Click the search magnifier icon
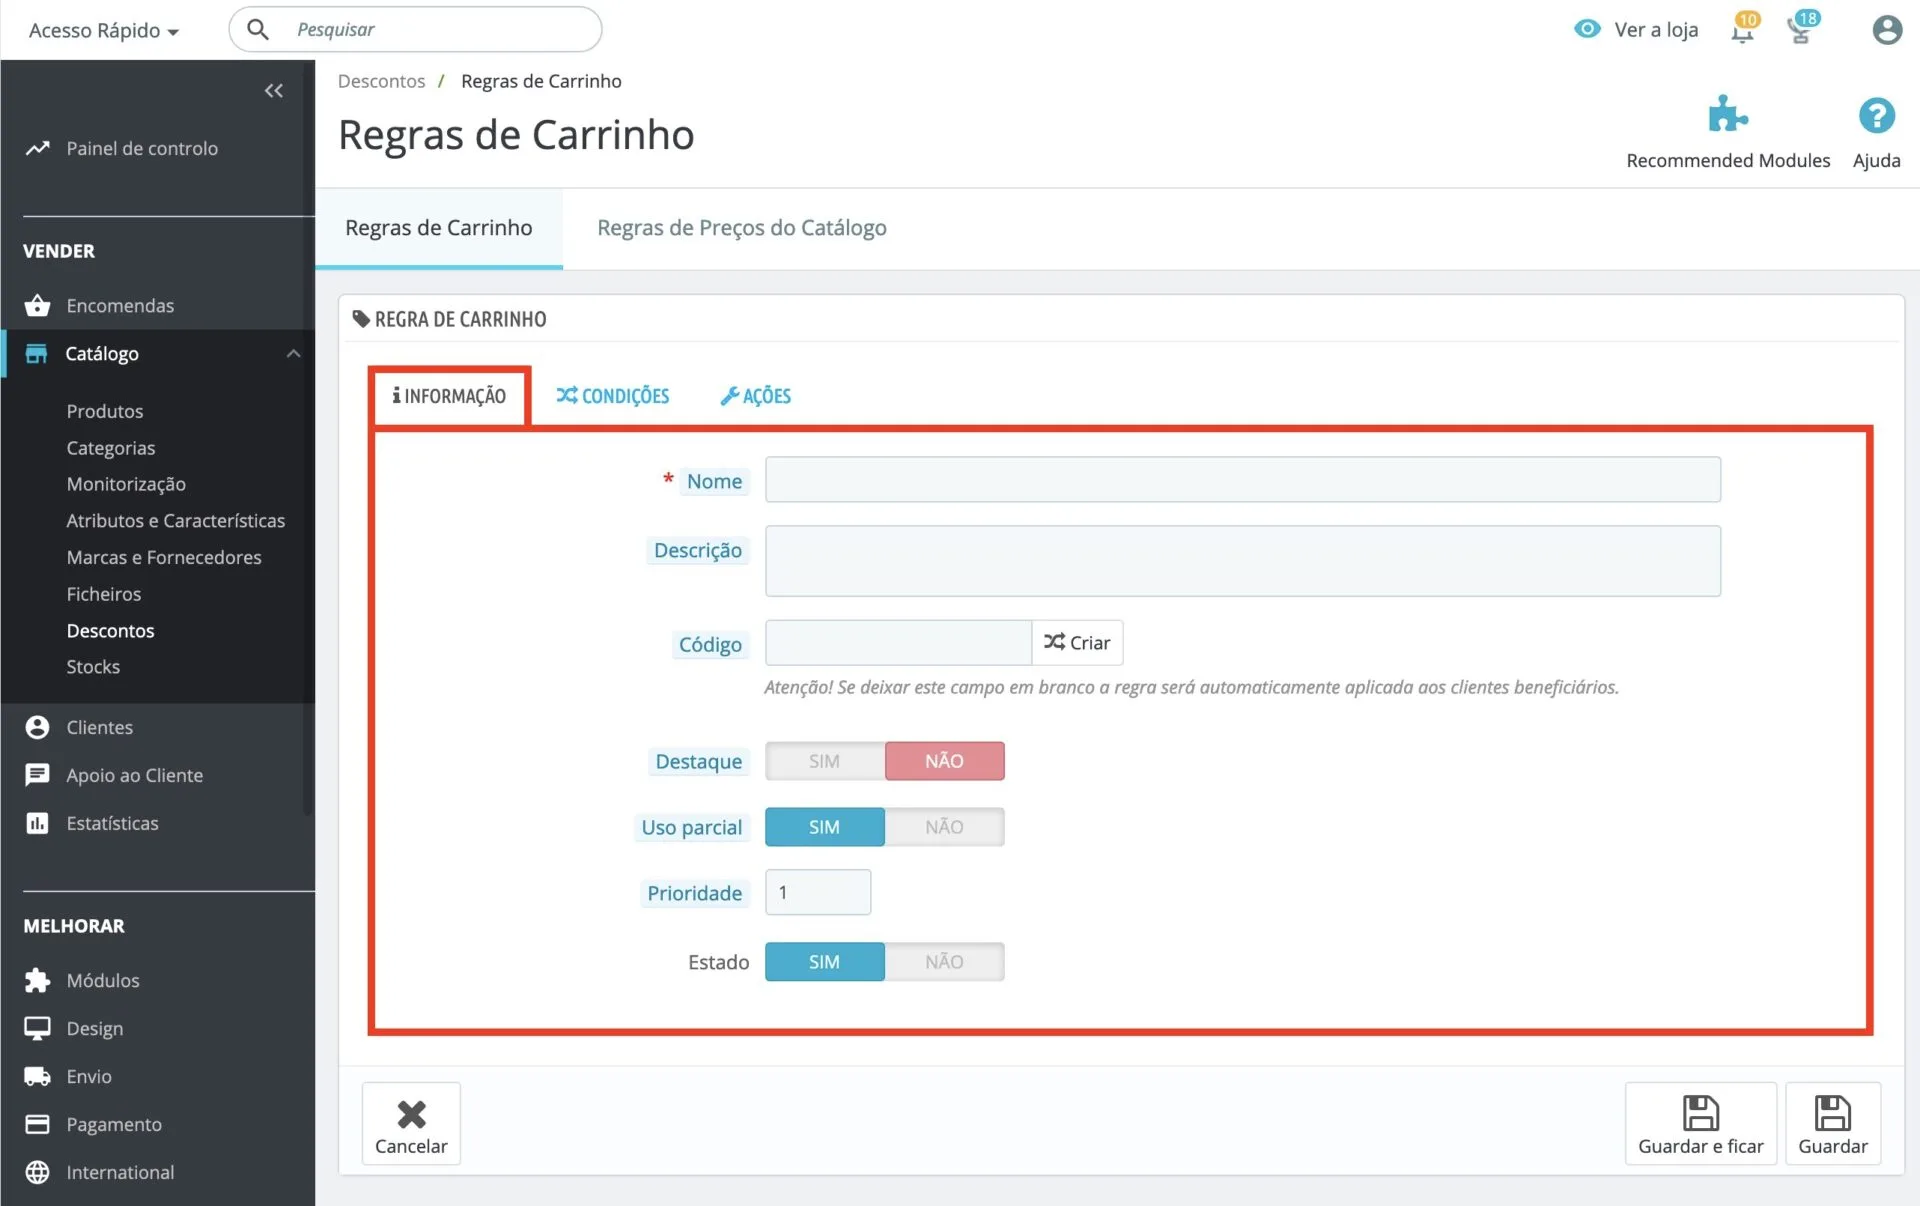 (x=258, y=30)
